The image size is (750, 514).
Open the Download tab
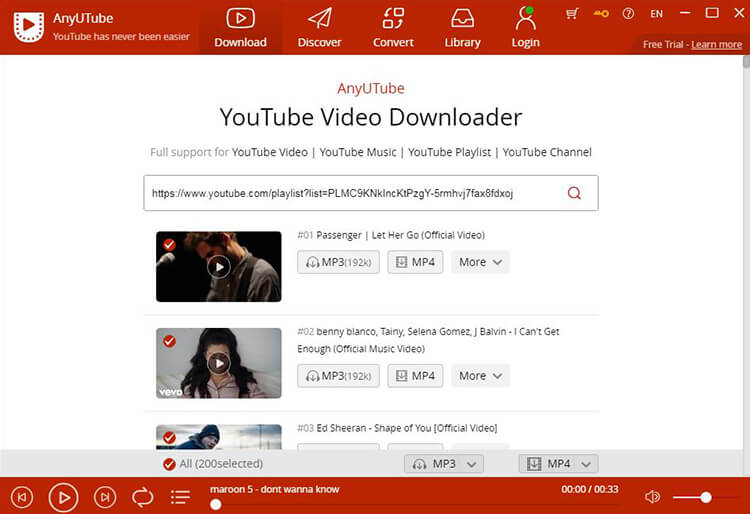coord(241,28)
